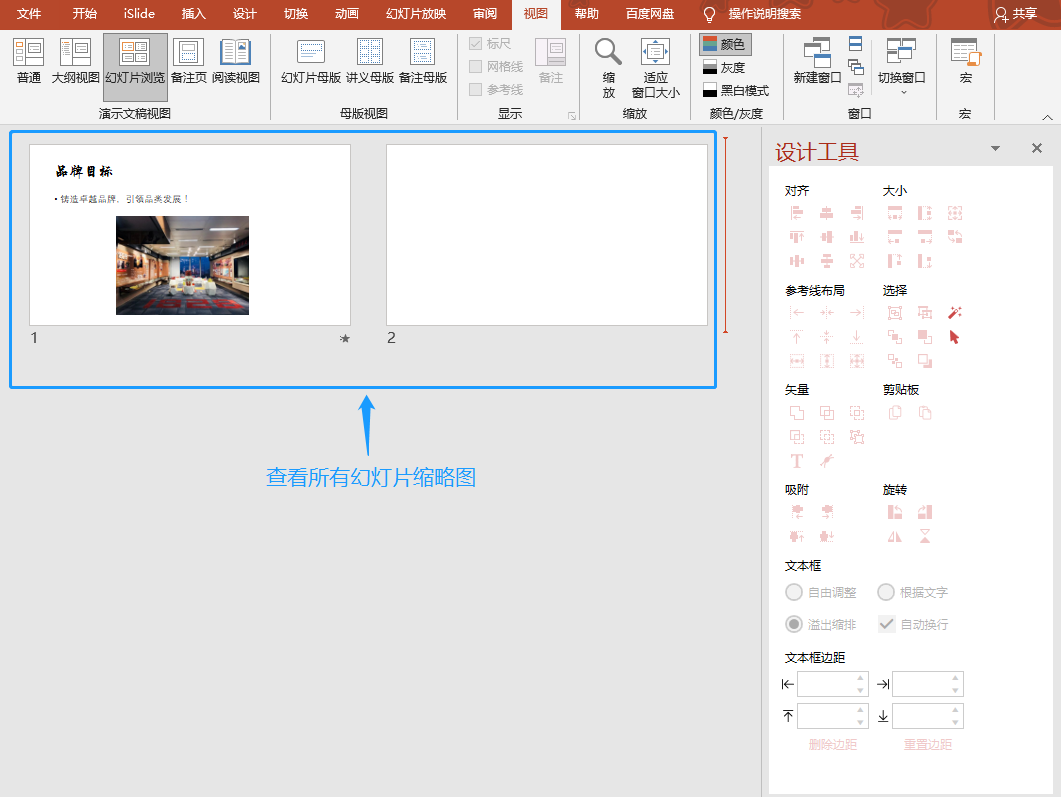
Task: Click the first union shape icon under 矢量
Action: tap(796, 413)
